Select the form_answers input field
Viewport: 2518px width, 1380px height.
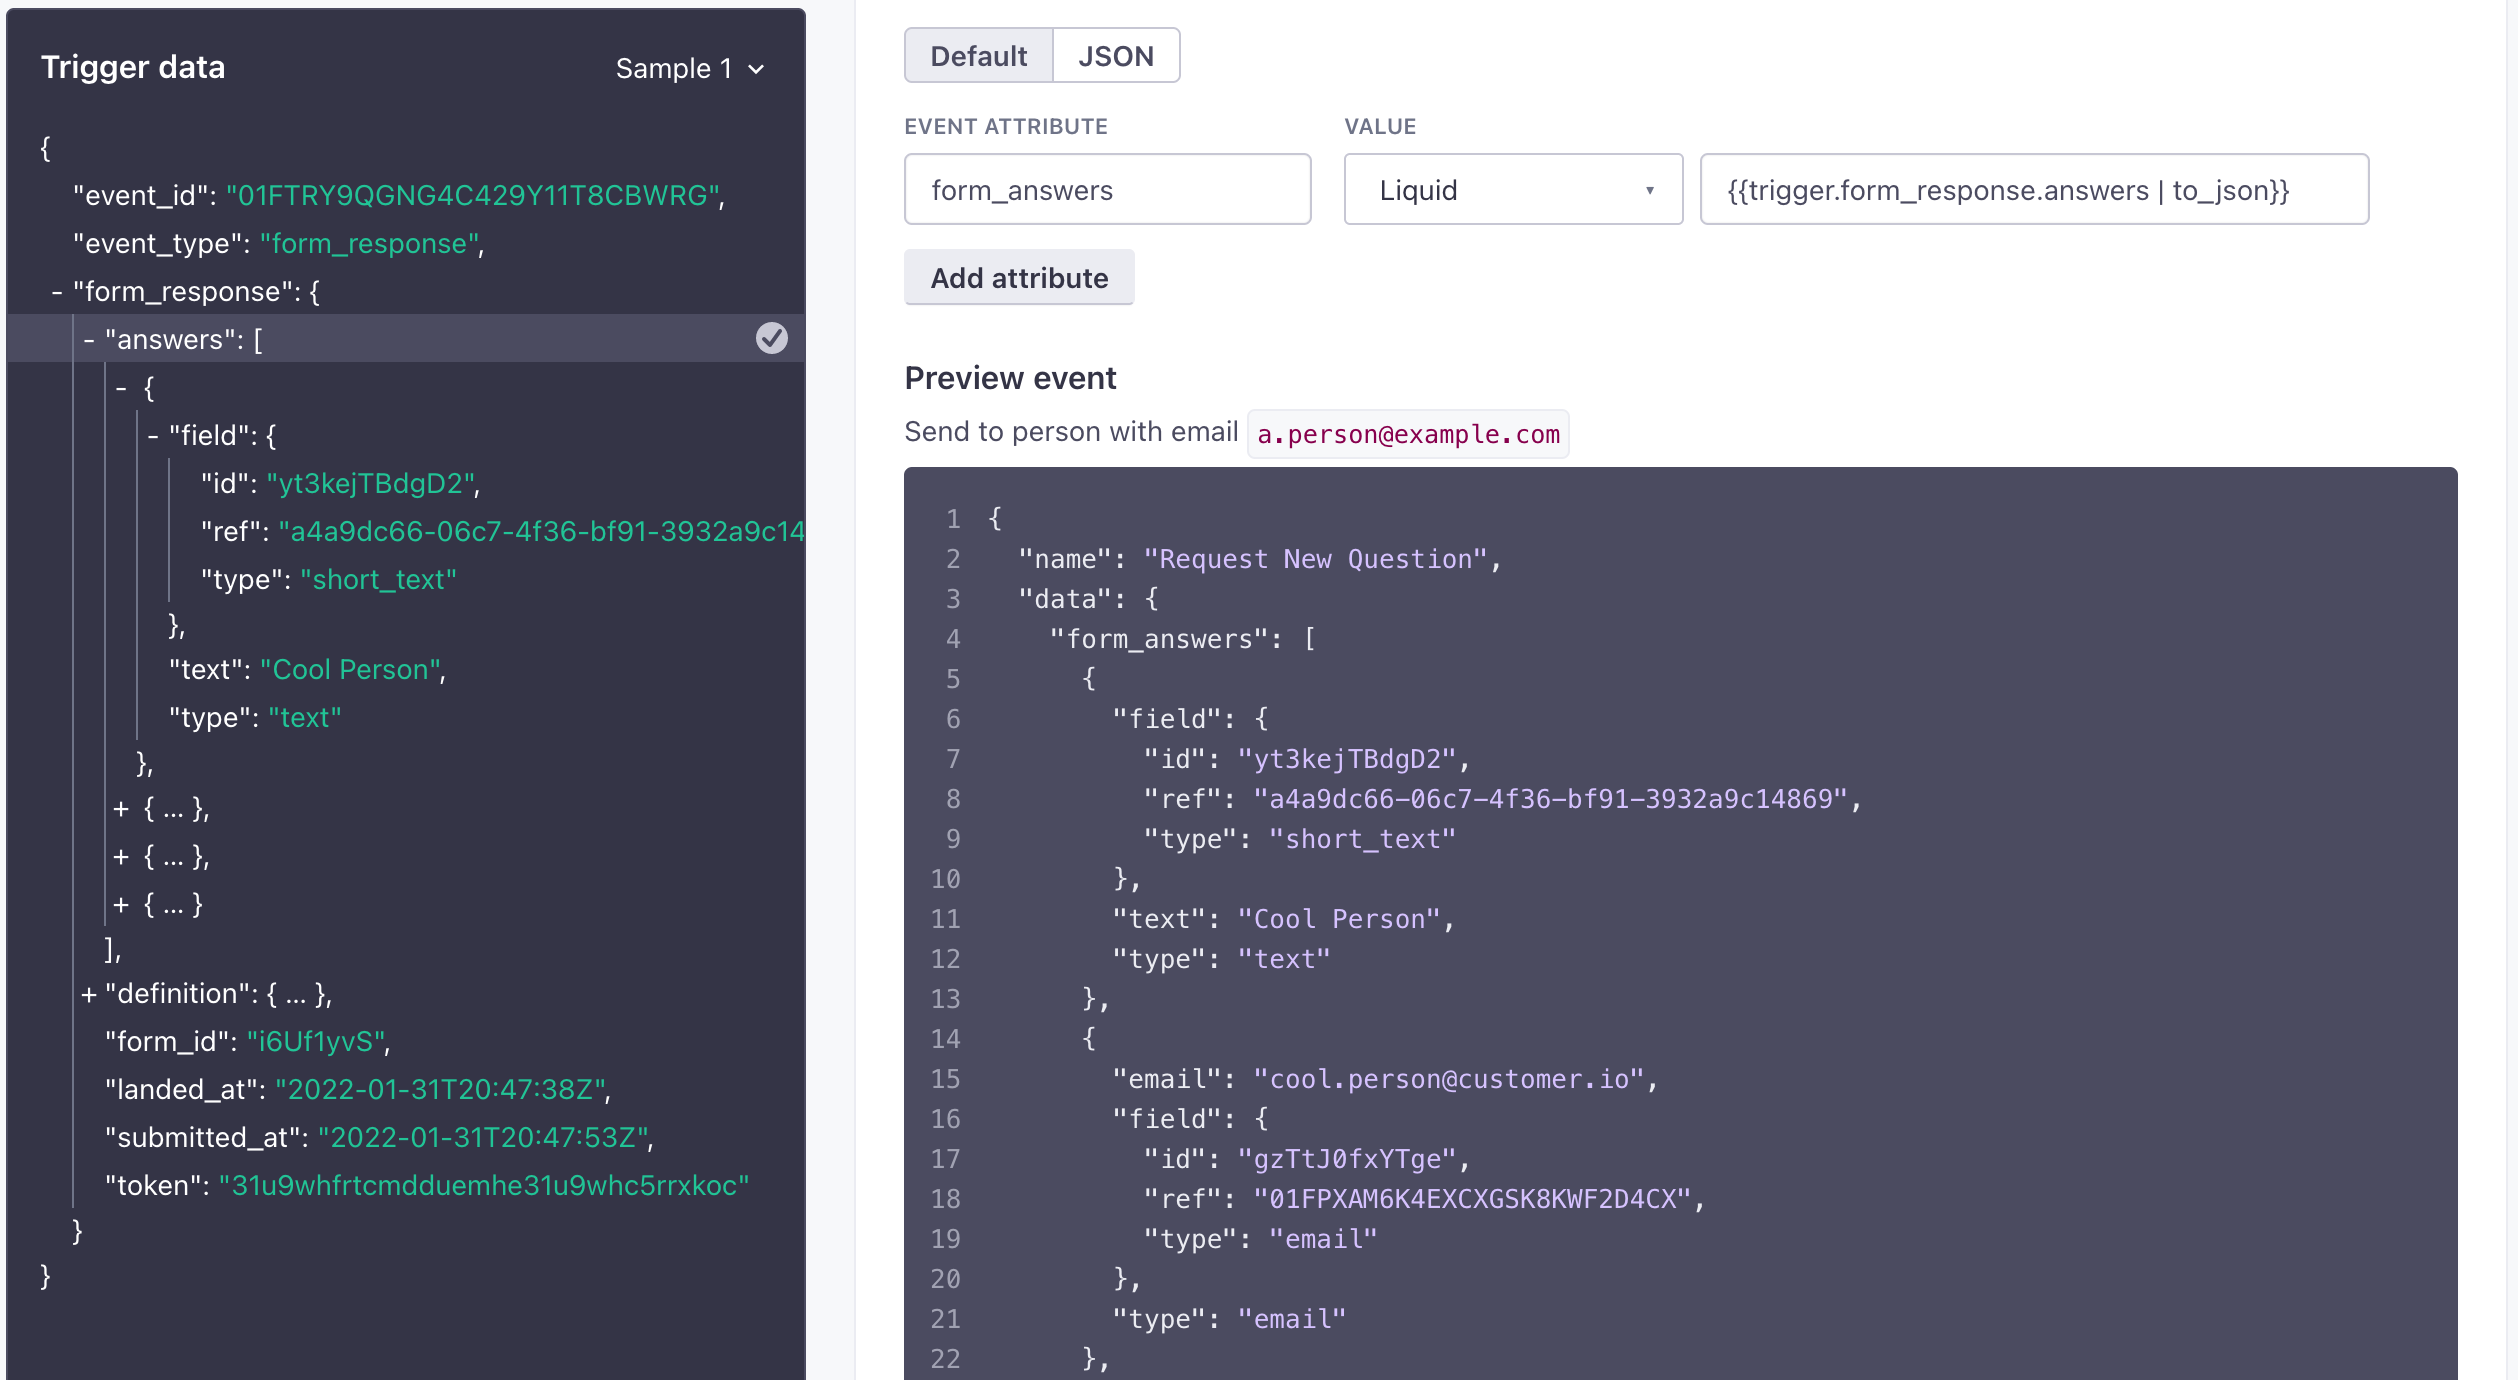(x=1108, y=189)
